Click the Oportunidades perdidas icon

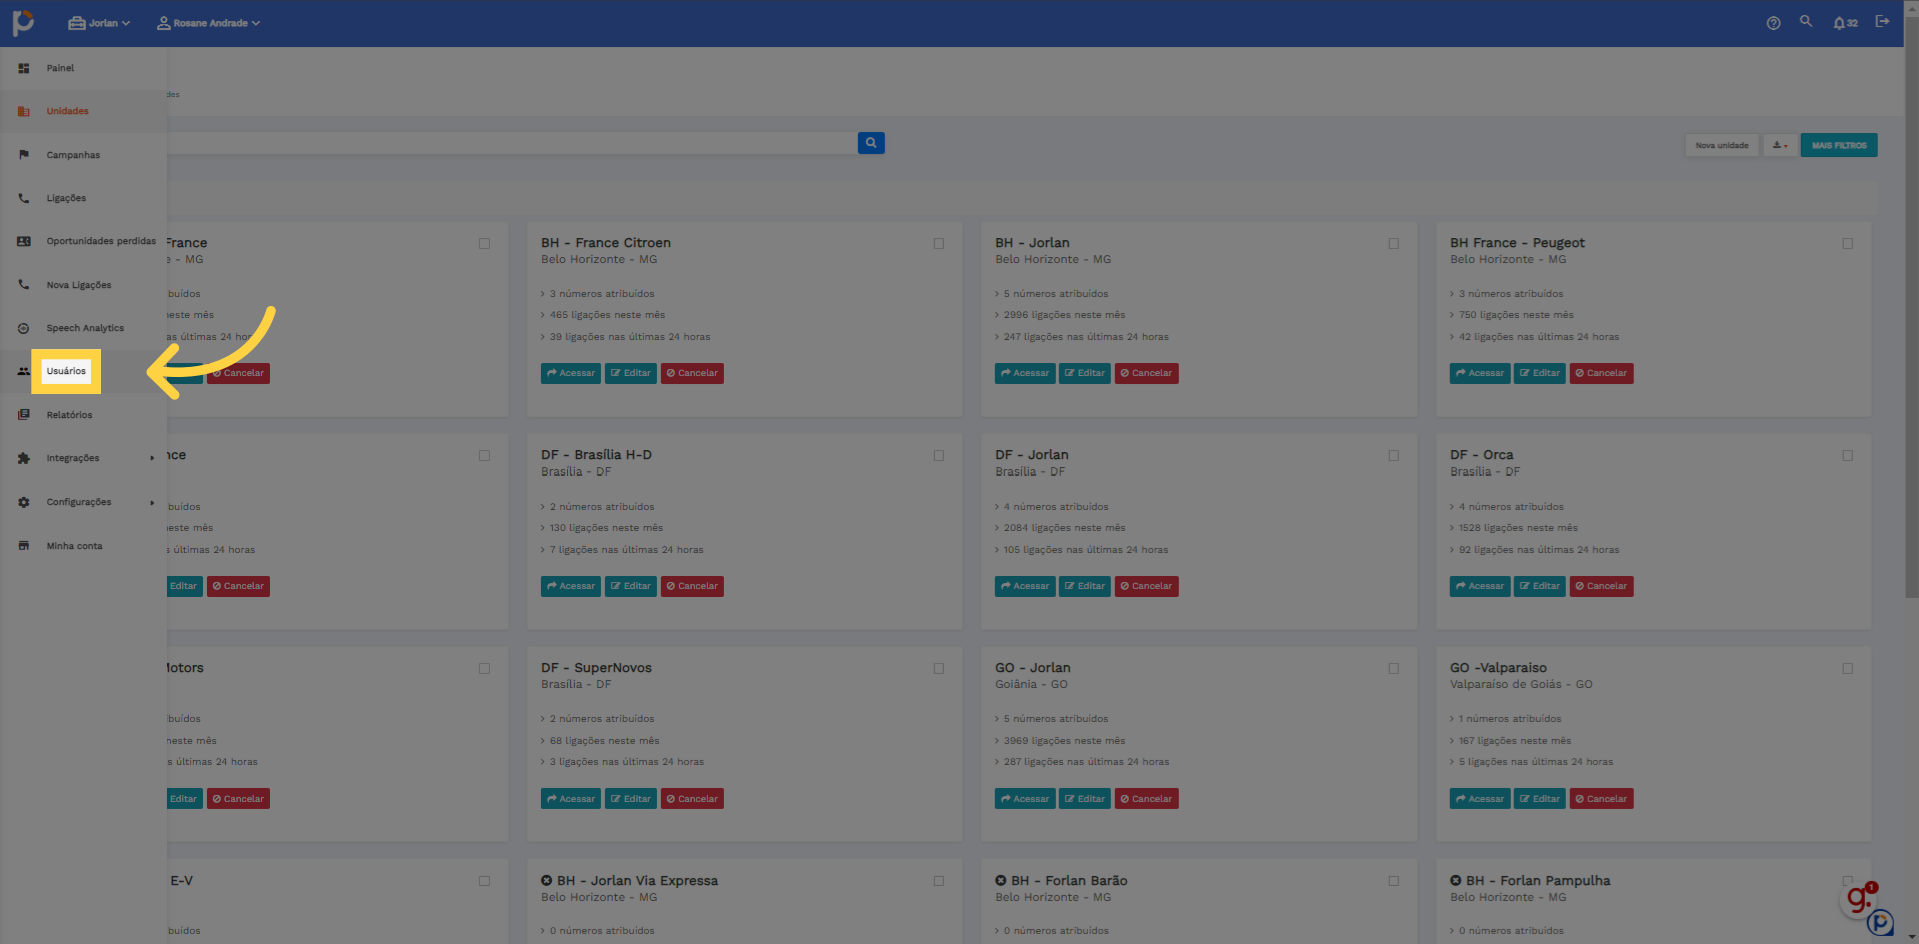[x=24, y=241]
